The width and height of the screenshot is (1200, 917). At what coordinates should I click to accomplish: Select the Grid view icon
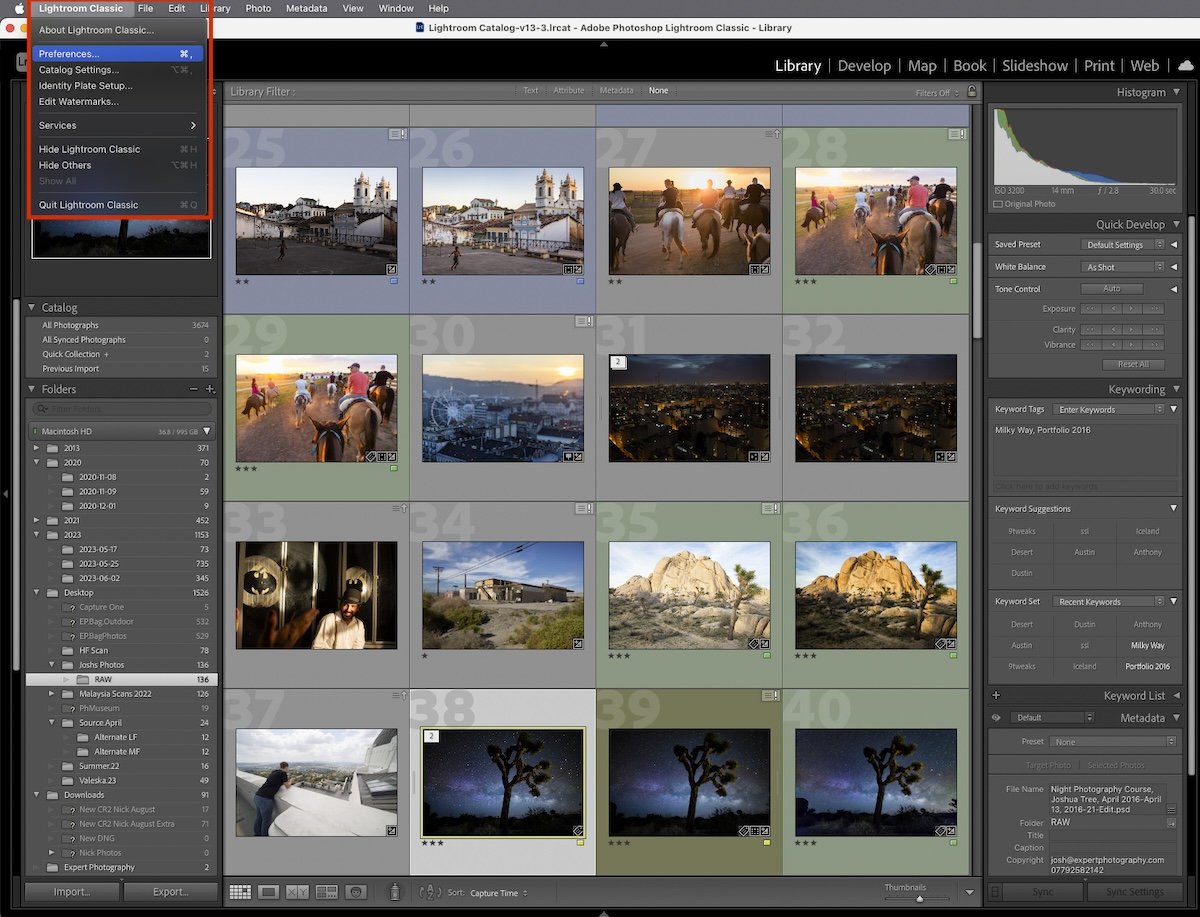point(240,892)
